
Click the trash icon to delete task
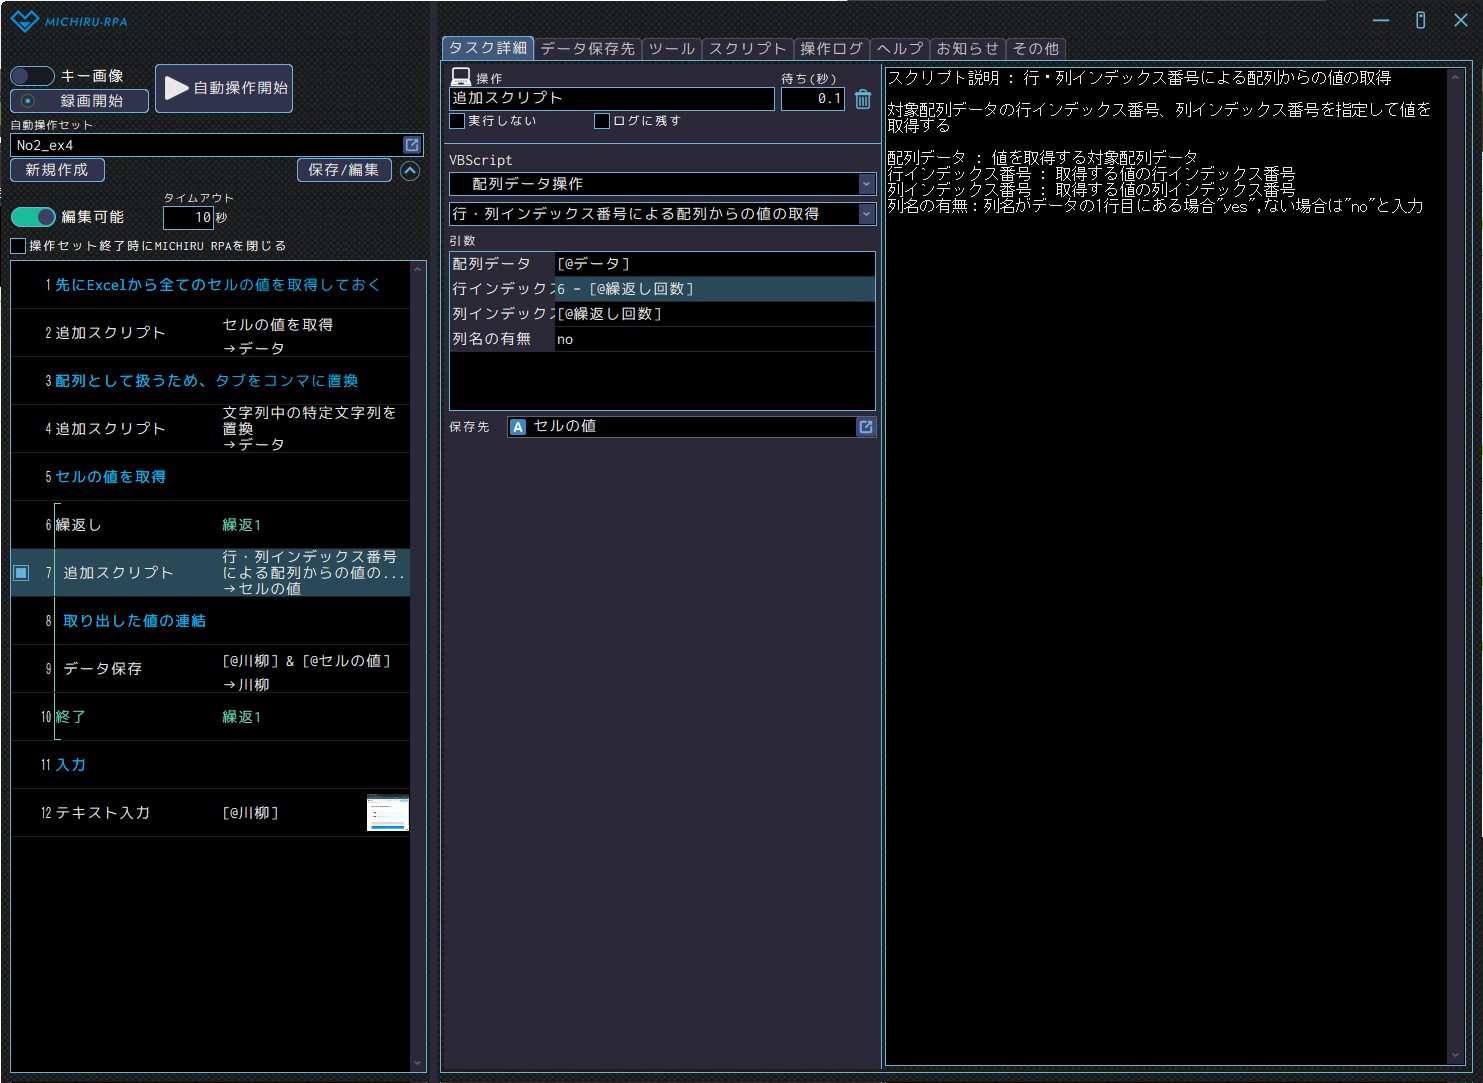point(863,99)
